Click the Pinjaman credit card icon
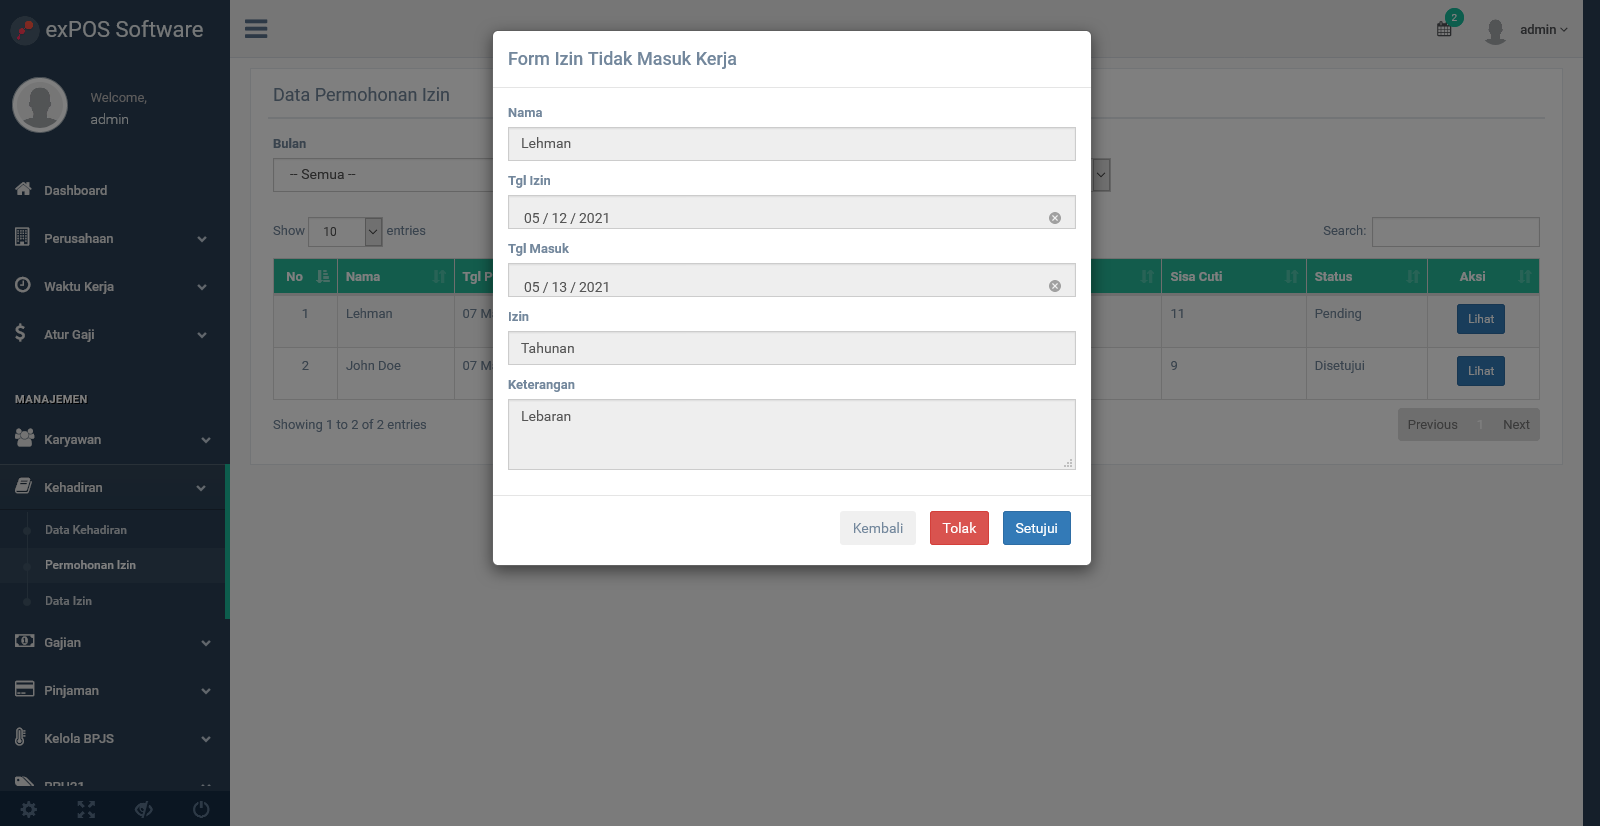Image resolution: width=1600 pixels, height=826 pixels. 25,689
